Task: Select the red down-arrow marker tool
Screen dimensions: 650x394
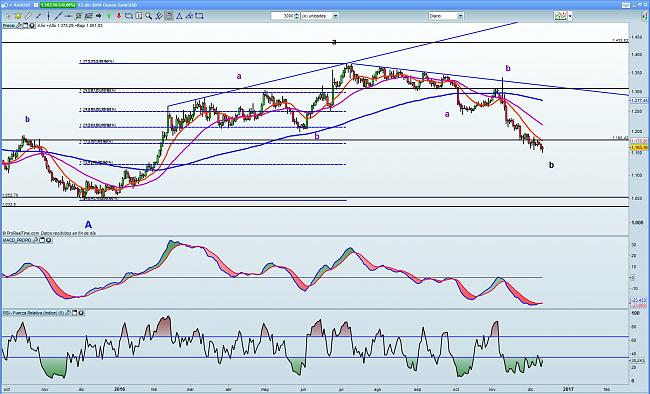Action: coord(119,16)
